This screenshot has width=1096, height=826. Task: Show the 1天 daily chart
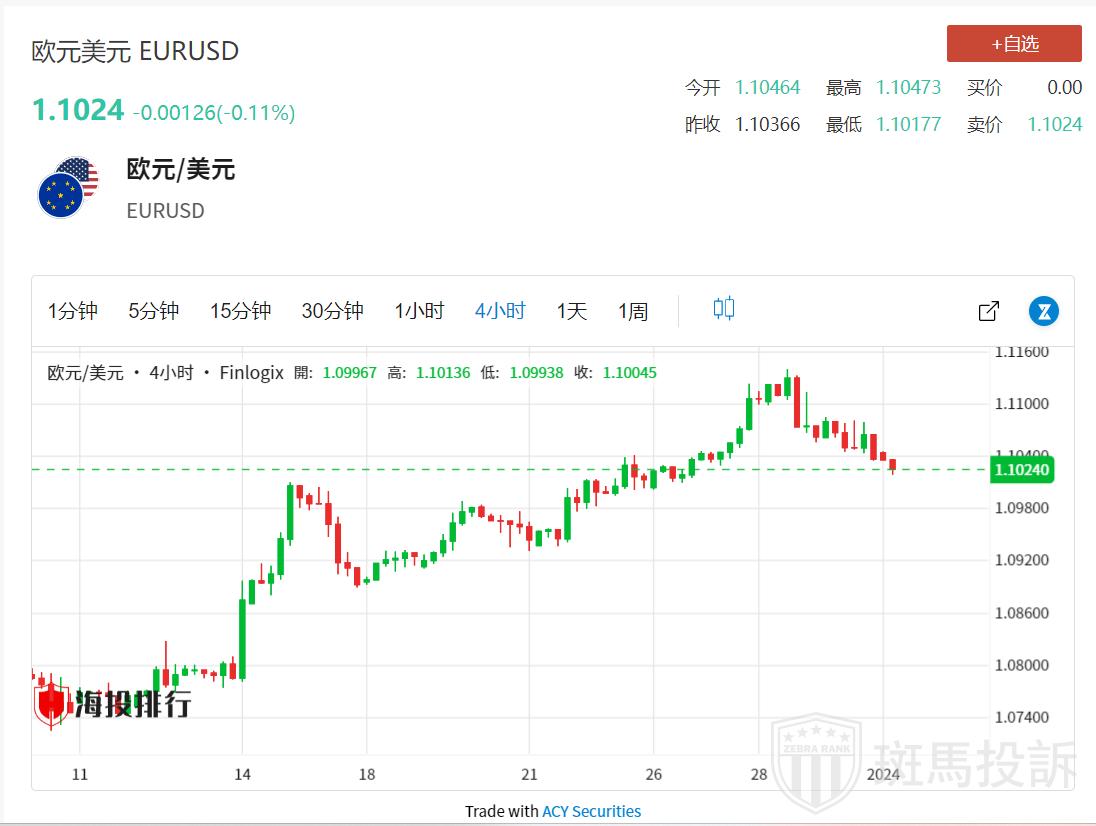coord(572,311)
